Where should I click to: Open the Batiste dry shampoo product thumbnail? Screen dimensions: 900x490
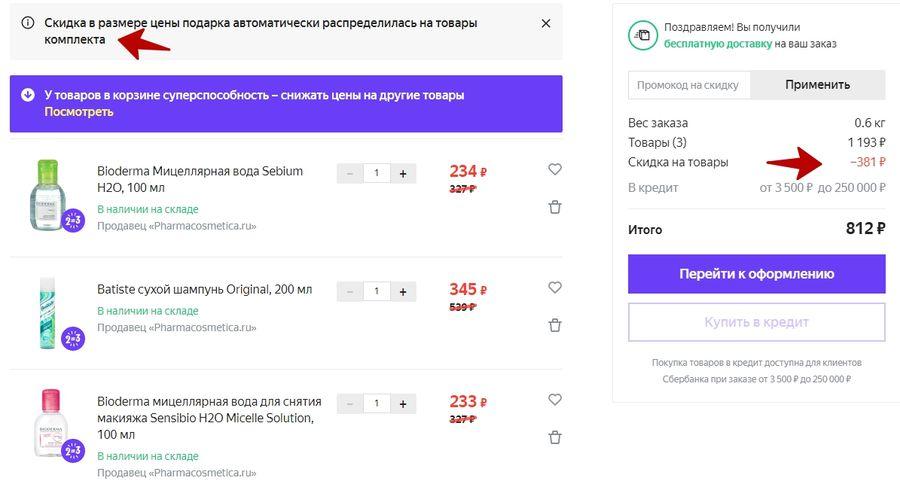point(49,313)
